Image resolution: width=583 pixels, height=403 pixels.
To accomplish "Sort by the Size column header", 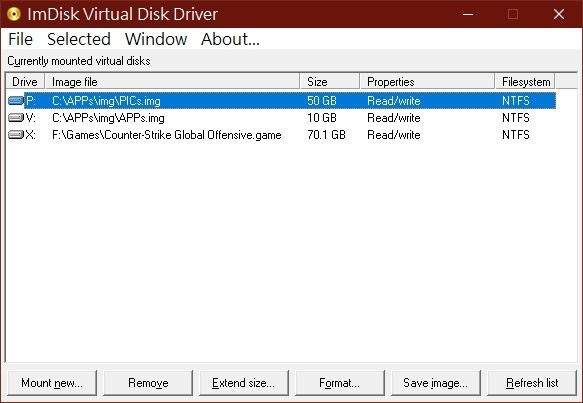I will 330,81.
